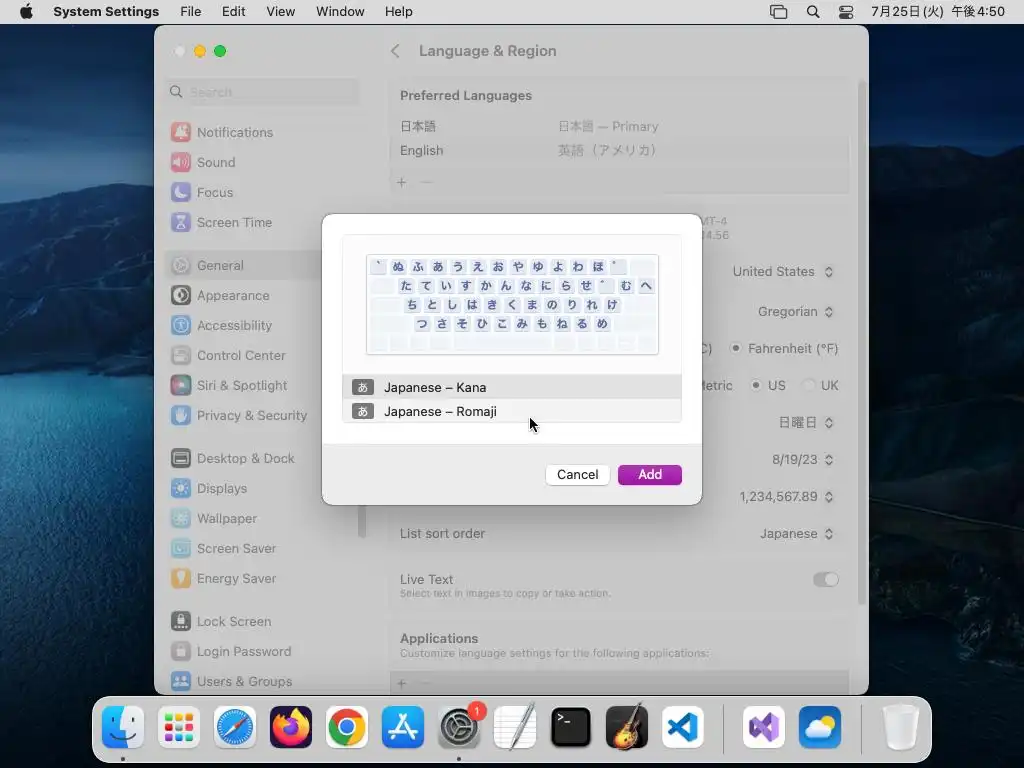The image size is (1024, 768).
Task: Open Login Password settings
Action: coord(244,652)
